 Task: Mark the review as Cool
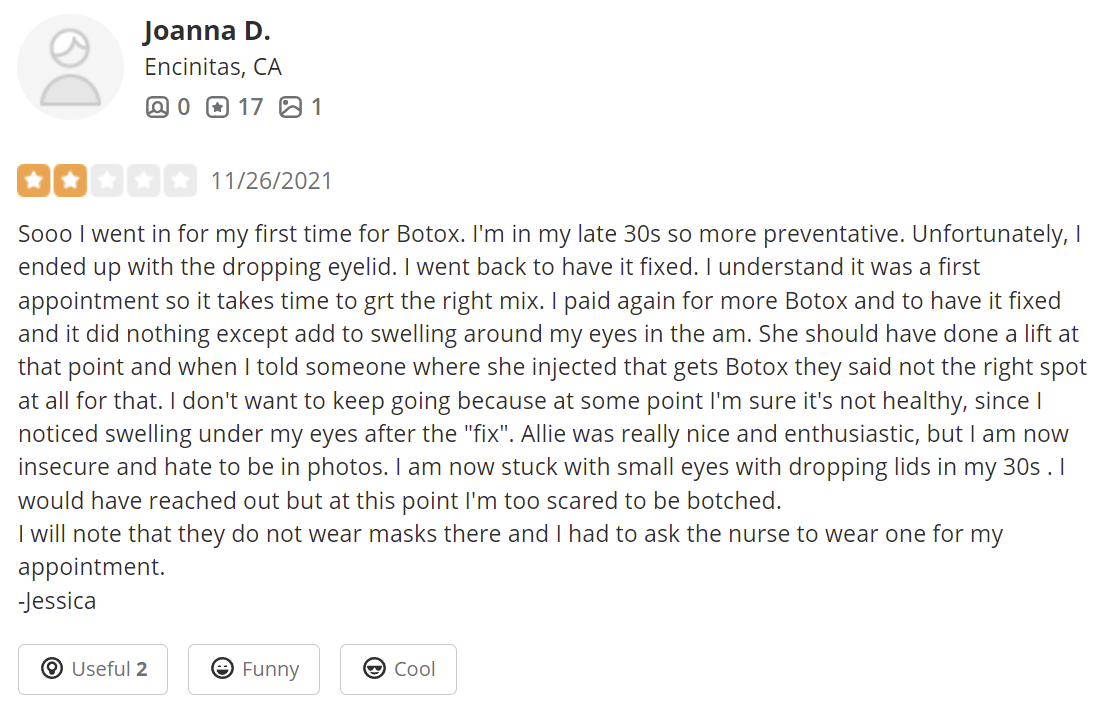(x=398, y=669)
